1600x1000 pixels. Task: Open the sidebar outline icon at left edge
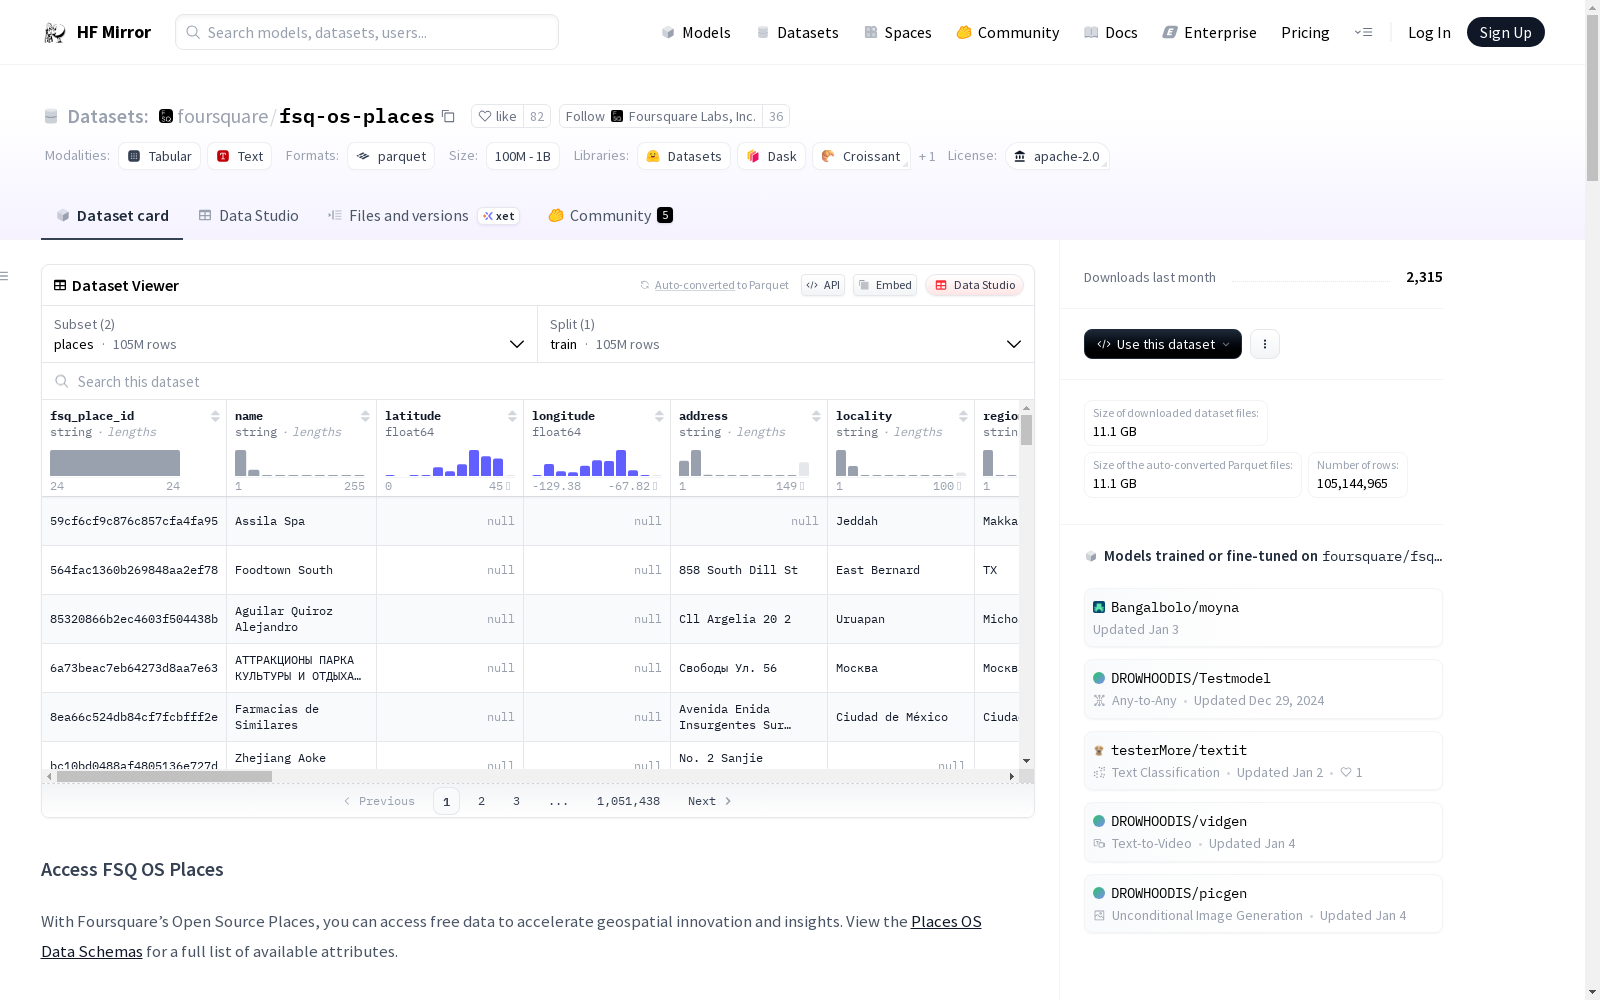click(4, 276)
